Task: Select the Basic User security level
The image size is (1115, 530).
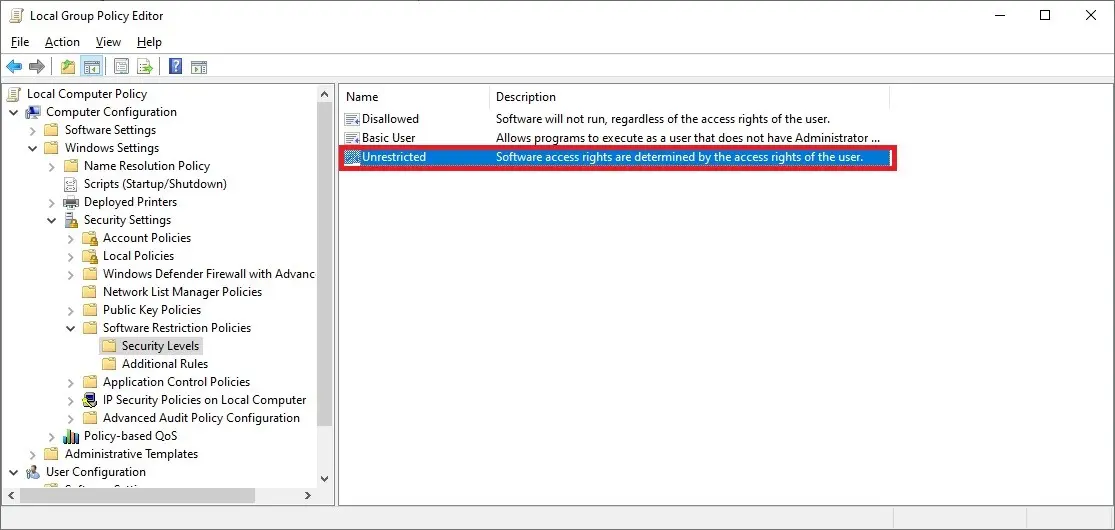Action: pos(388,138)
